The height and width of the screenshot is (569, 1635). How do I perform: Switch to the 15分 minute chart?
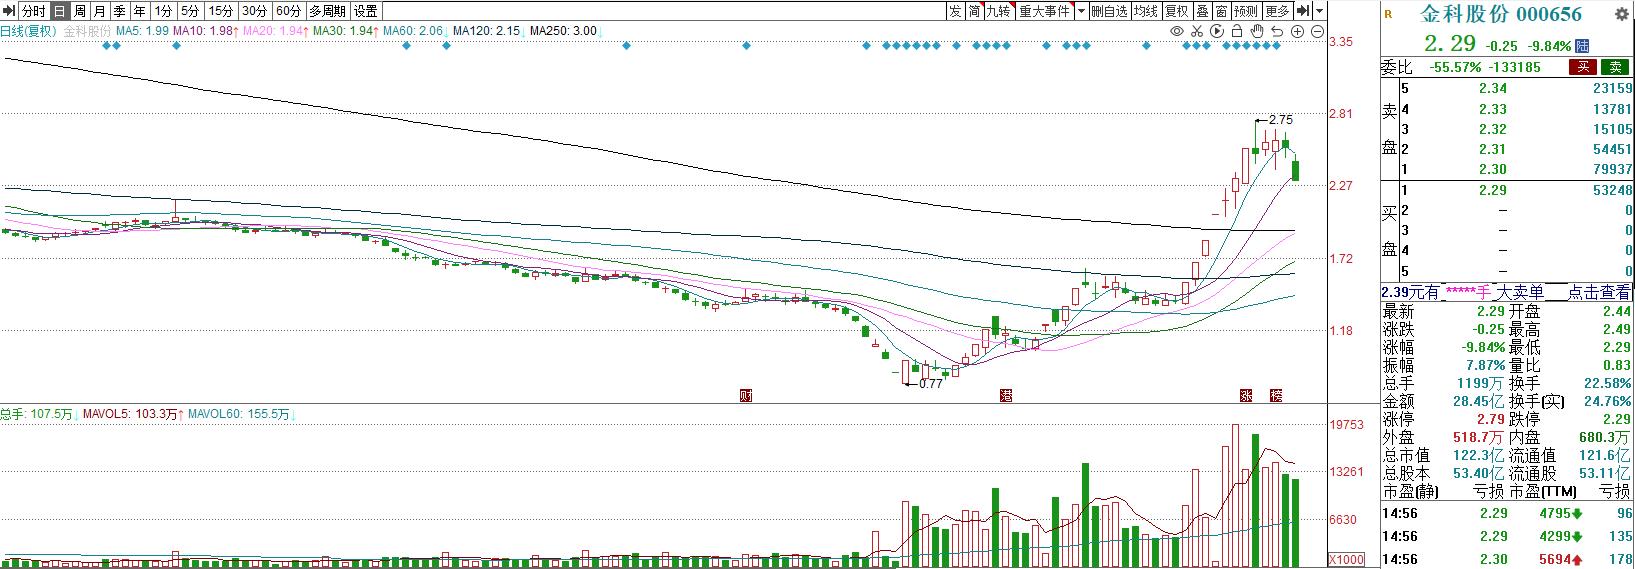[221, 11]
